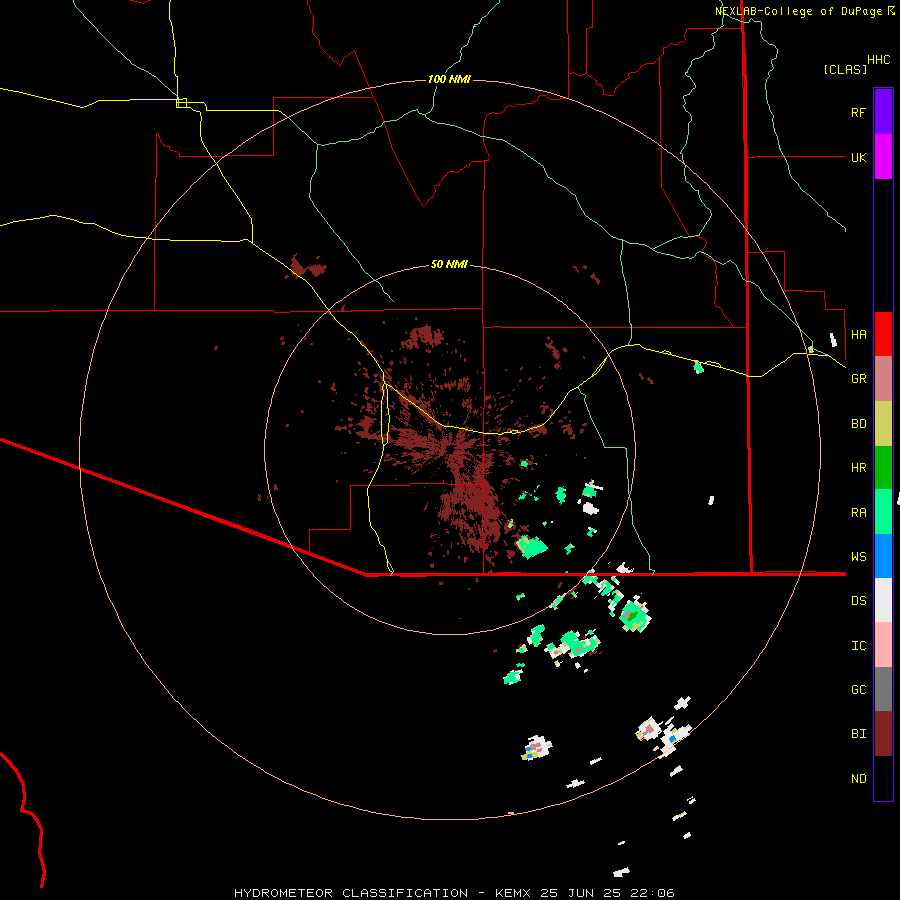Click the NEXLAB-College of DuPage credit text
The width and height of the screenshot is (900, 900).
(x=805, y=11)
